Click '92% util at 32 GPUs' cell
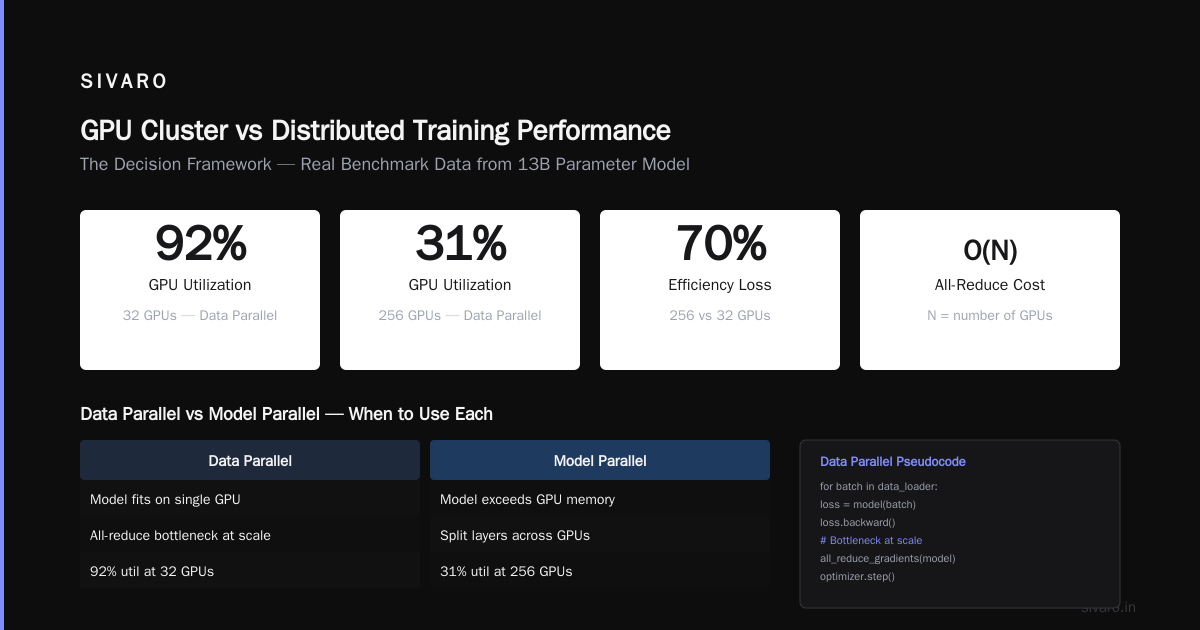This screenshot has height=630, width=1200. pos(250,571)
